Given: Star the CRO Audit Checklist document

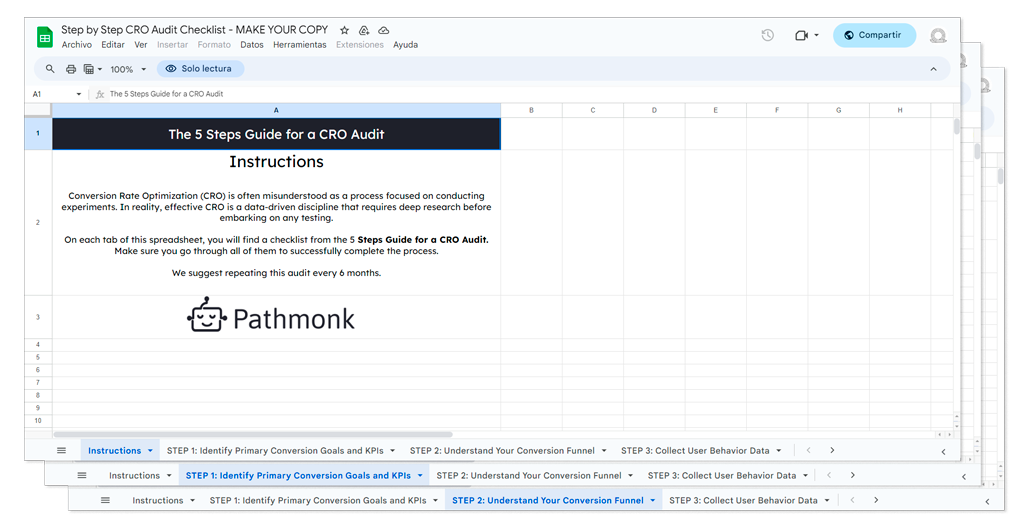Looking at the screenshot, I should pyautogui.click(x=345, y=31).
